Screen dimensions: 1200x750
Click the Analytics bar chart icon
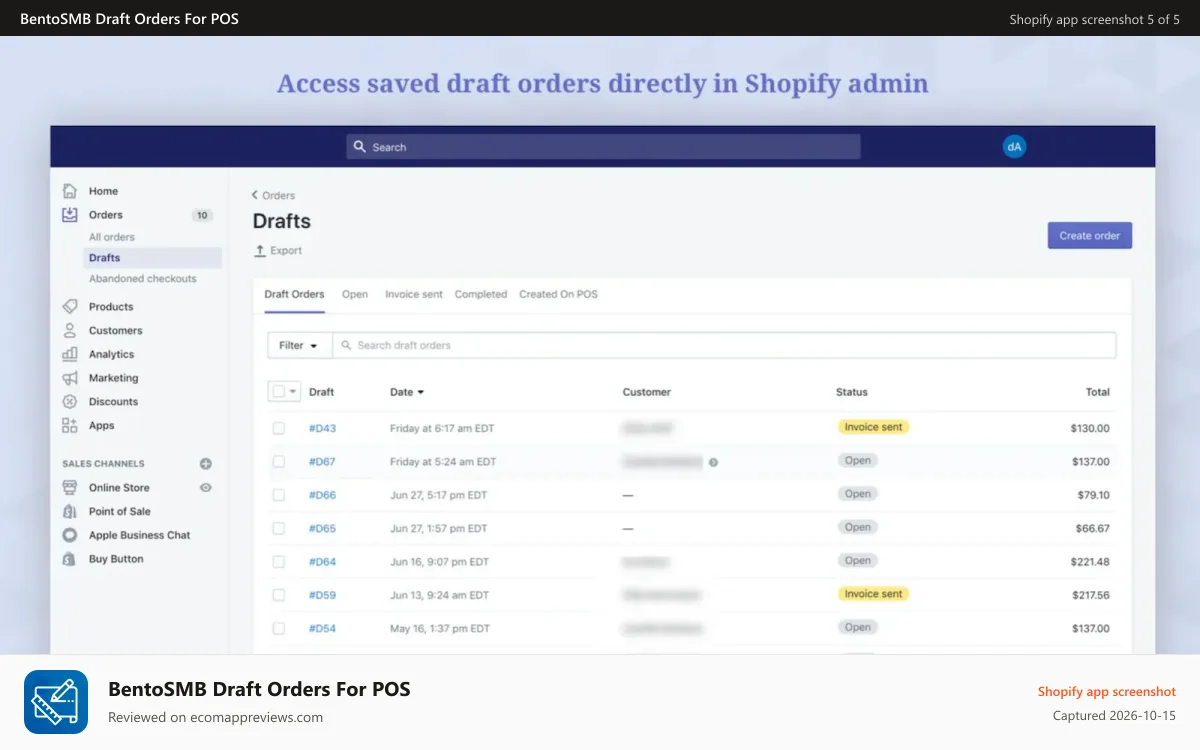pyautogui.click(x=70, y=354)
